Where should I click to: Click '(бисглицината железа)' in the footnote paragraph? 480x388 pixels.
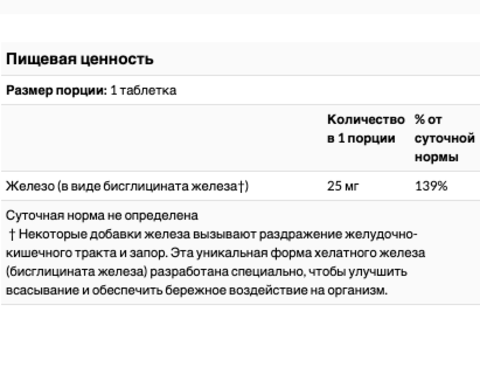(77, 272)
